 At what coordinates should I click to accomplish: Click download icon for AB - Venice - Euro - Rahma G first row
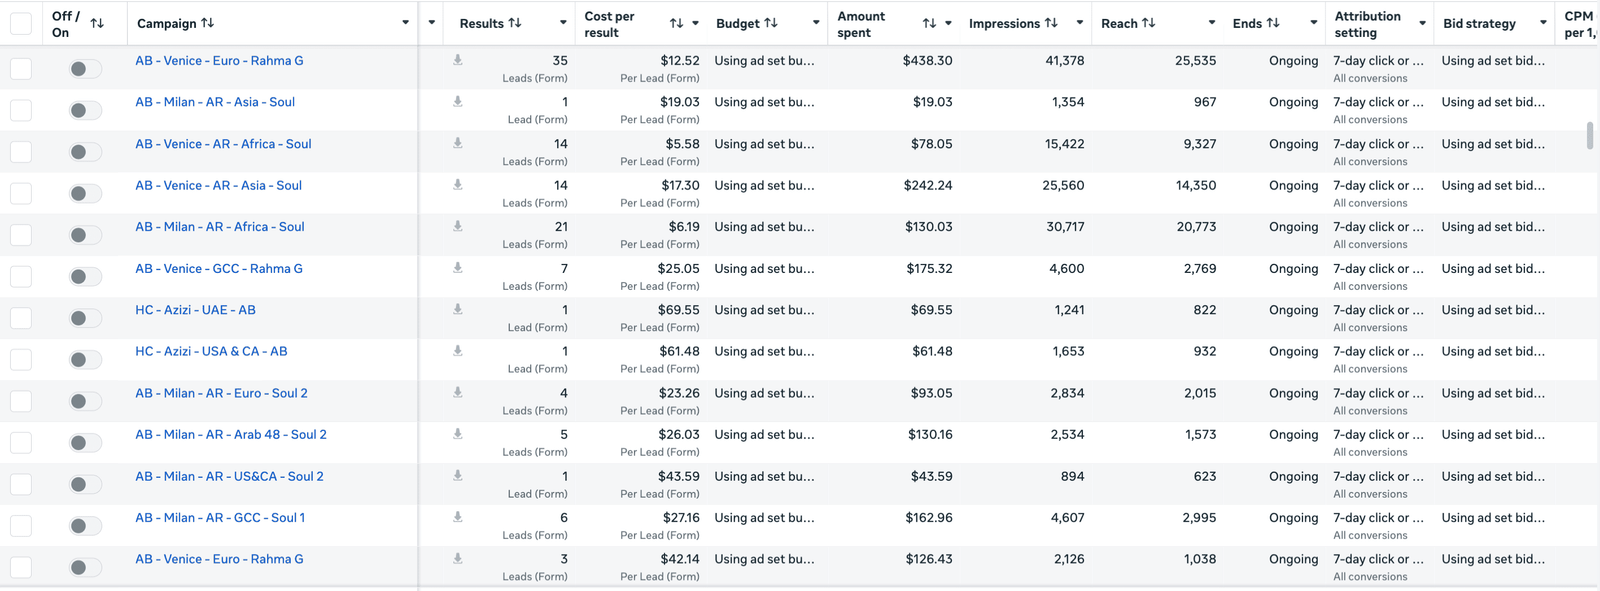(x=457, y=60)
